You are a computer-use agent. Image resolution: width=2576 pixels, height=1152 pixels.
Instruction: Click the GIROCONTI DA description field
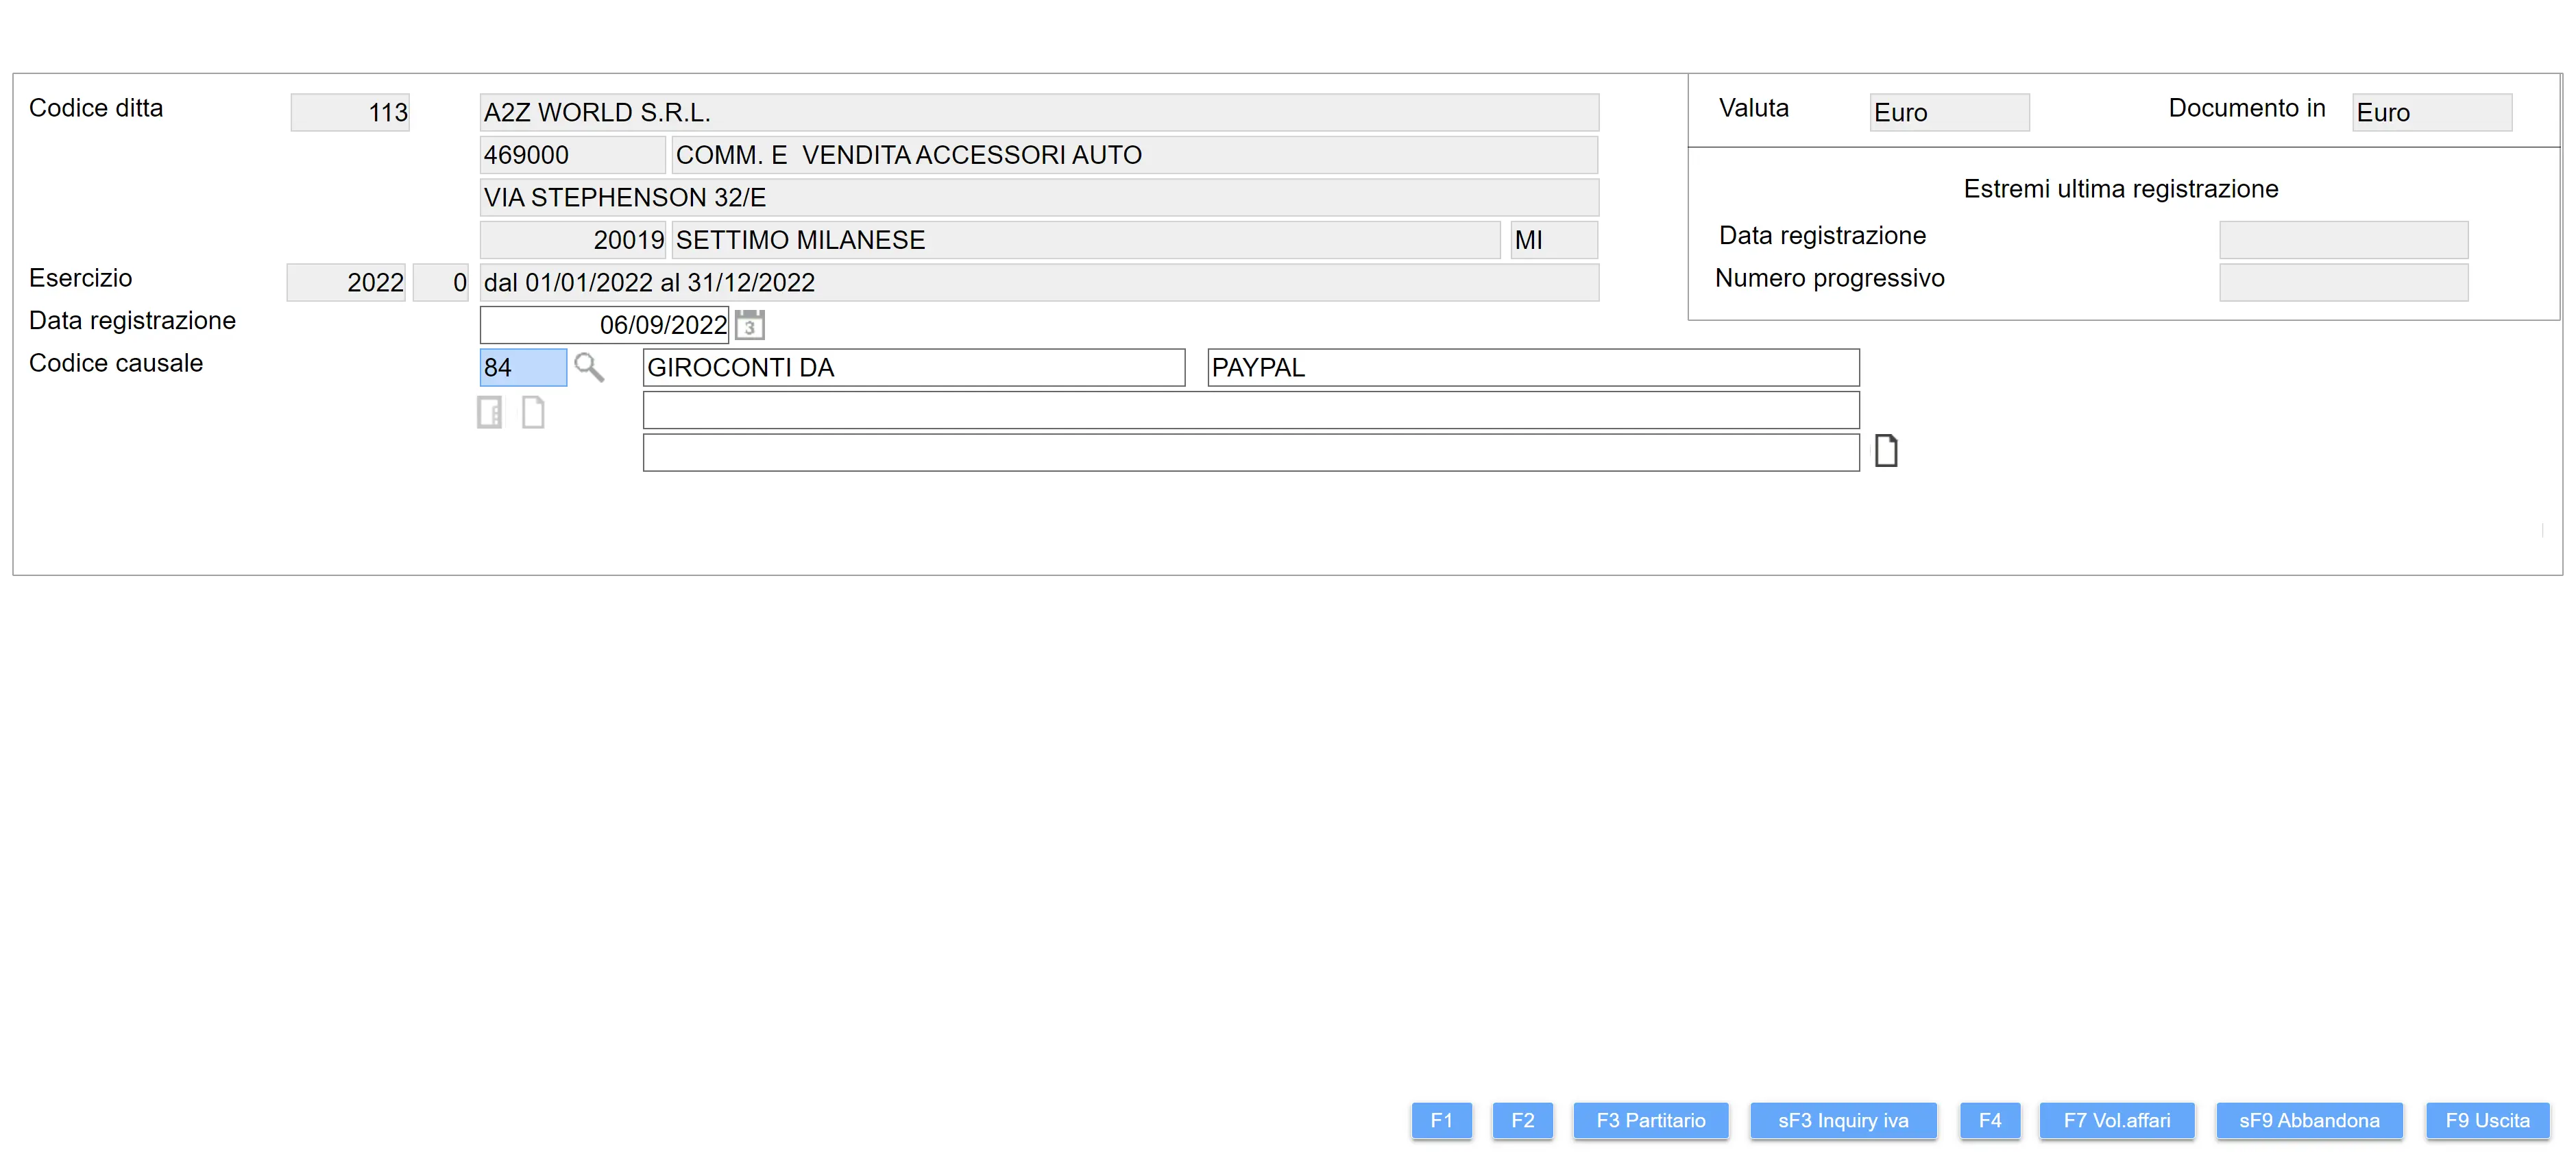pos(913,368)
